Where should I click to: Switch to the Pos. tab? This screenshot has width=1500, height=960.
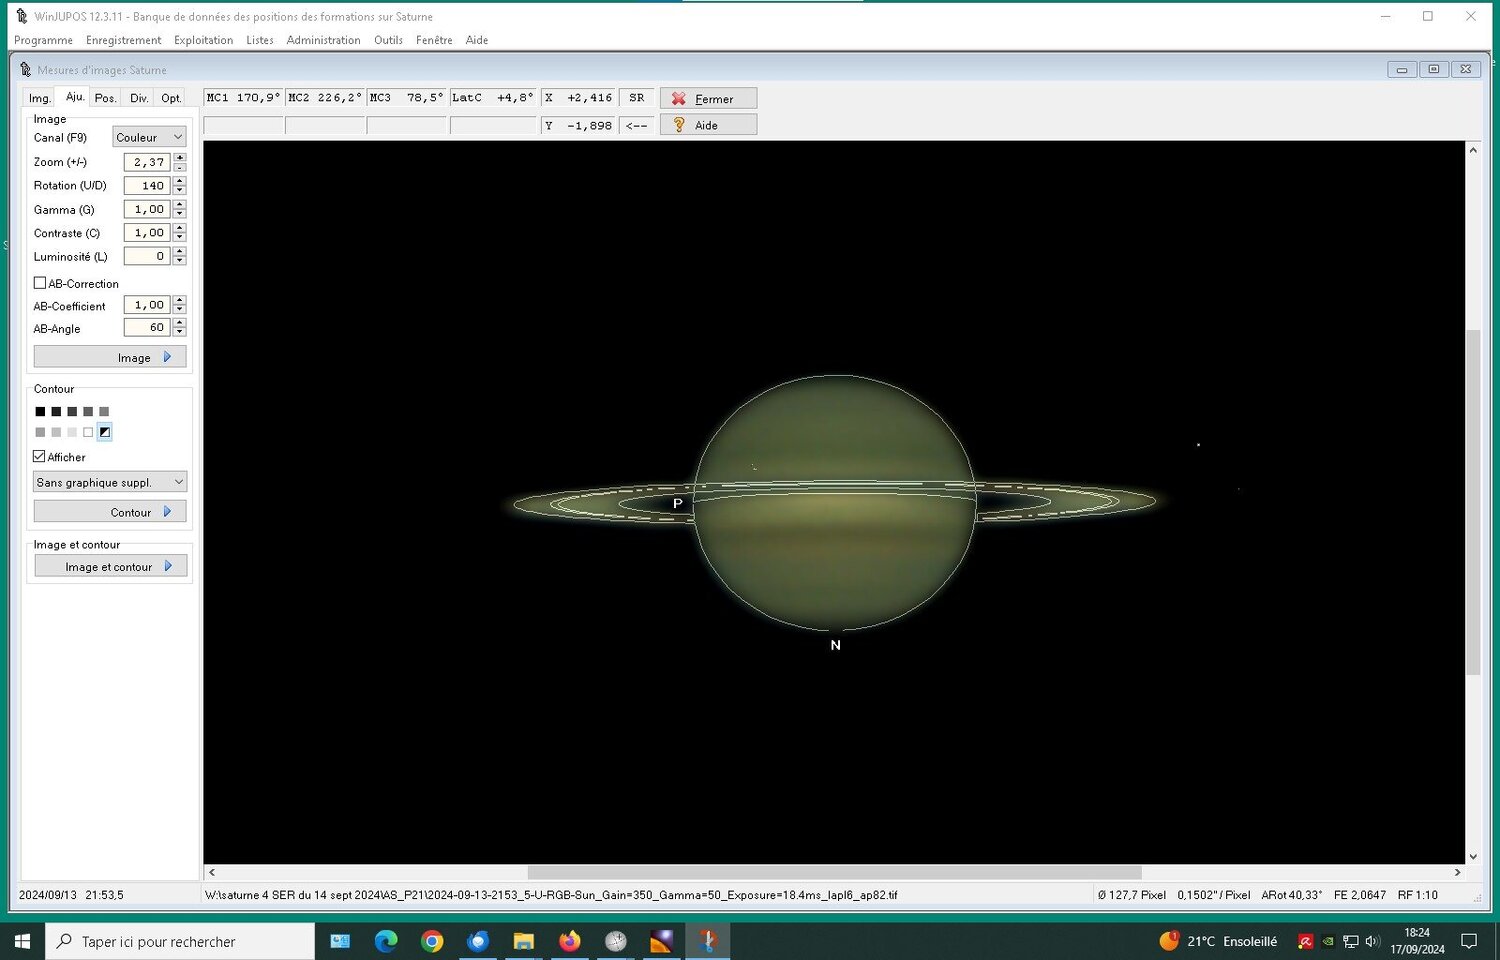click(105, 98)
